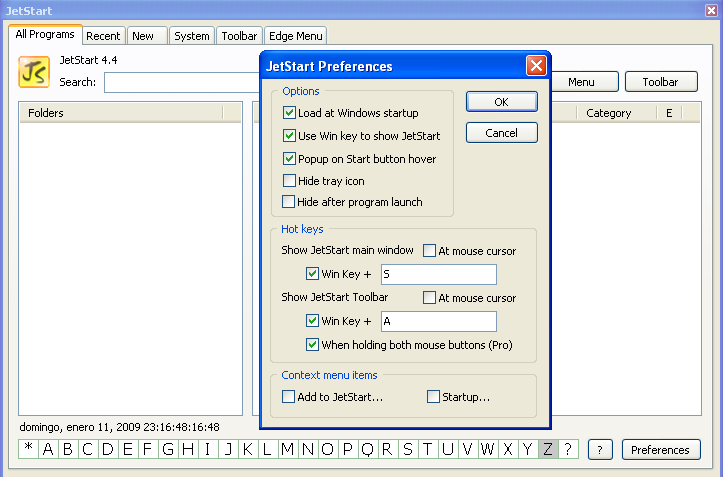Close the JetStart Preferences dialog
The height and width of the screenshot is (477, 723).
[536, 66]
